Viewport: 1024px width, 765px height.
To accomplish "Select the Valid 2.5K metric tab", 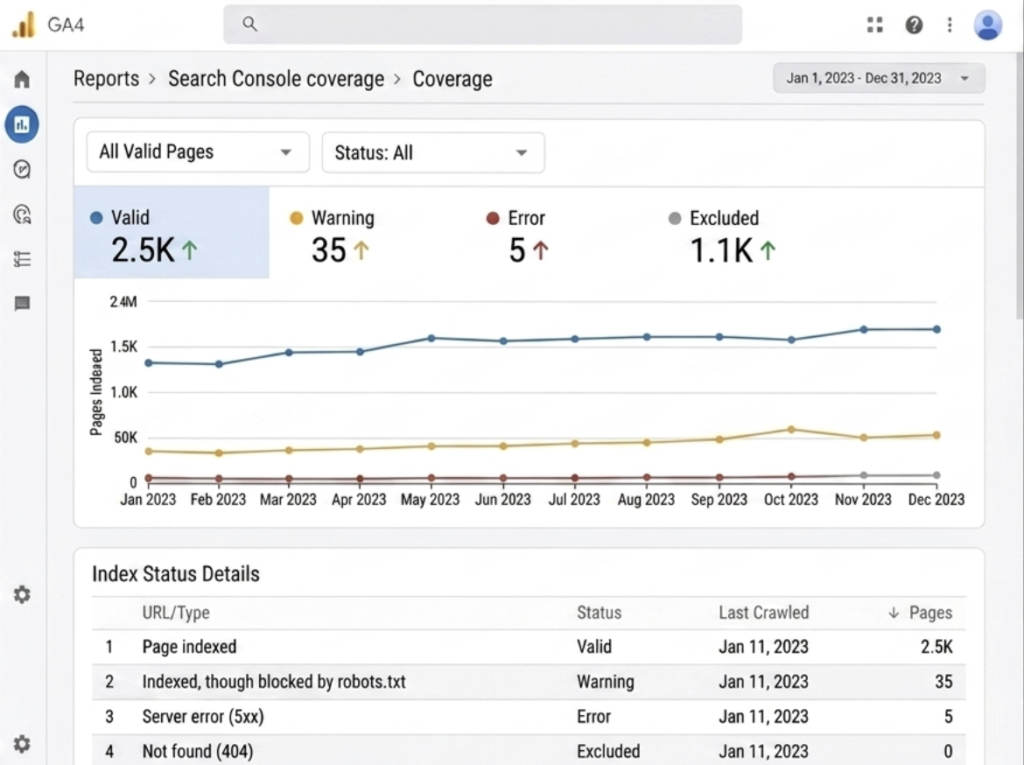I will coord(172,233).
